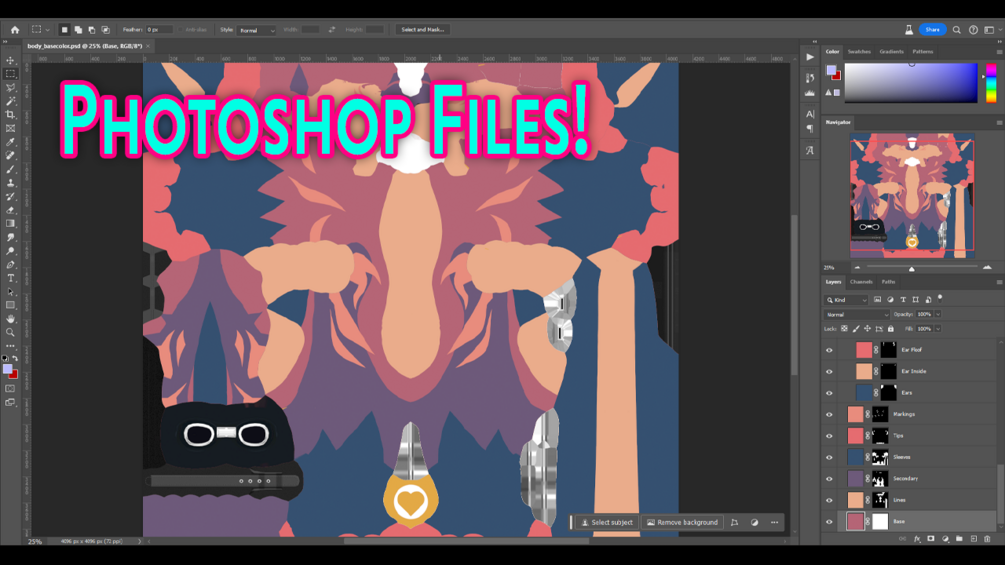Open the blend mode Normal dropdown
Screen dimensions: 1005x565
click(x=857, y=315)
